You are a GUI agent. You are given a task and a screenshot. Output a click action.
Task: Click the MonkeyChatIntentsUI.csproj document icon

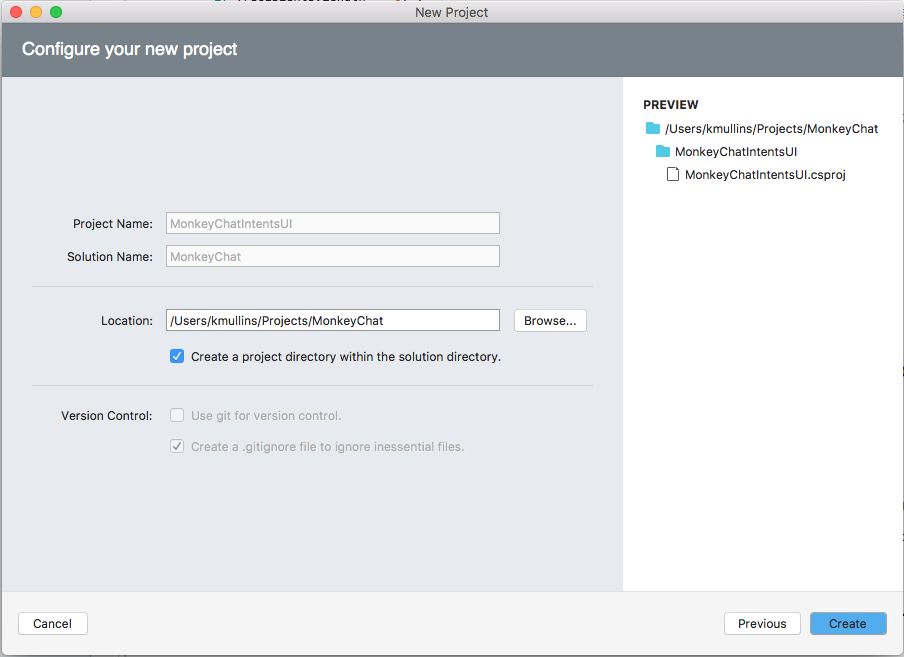point(672,174)
